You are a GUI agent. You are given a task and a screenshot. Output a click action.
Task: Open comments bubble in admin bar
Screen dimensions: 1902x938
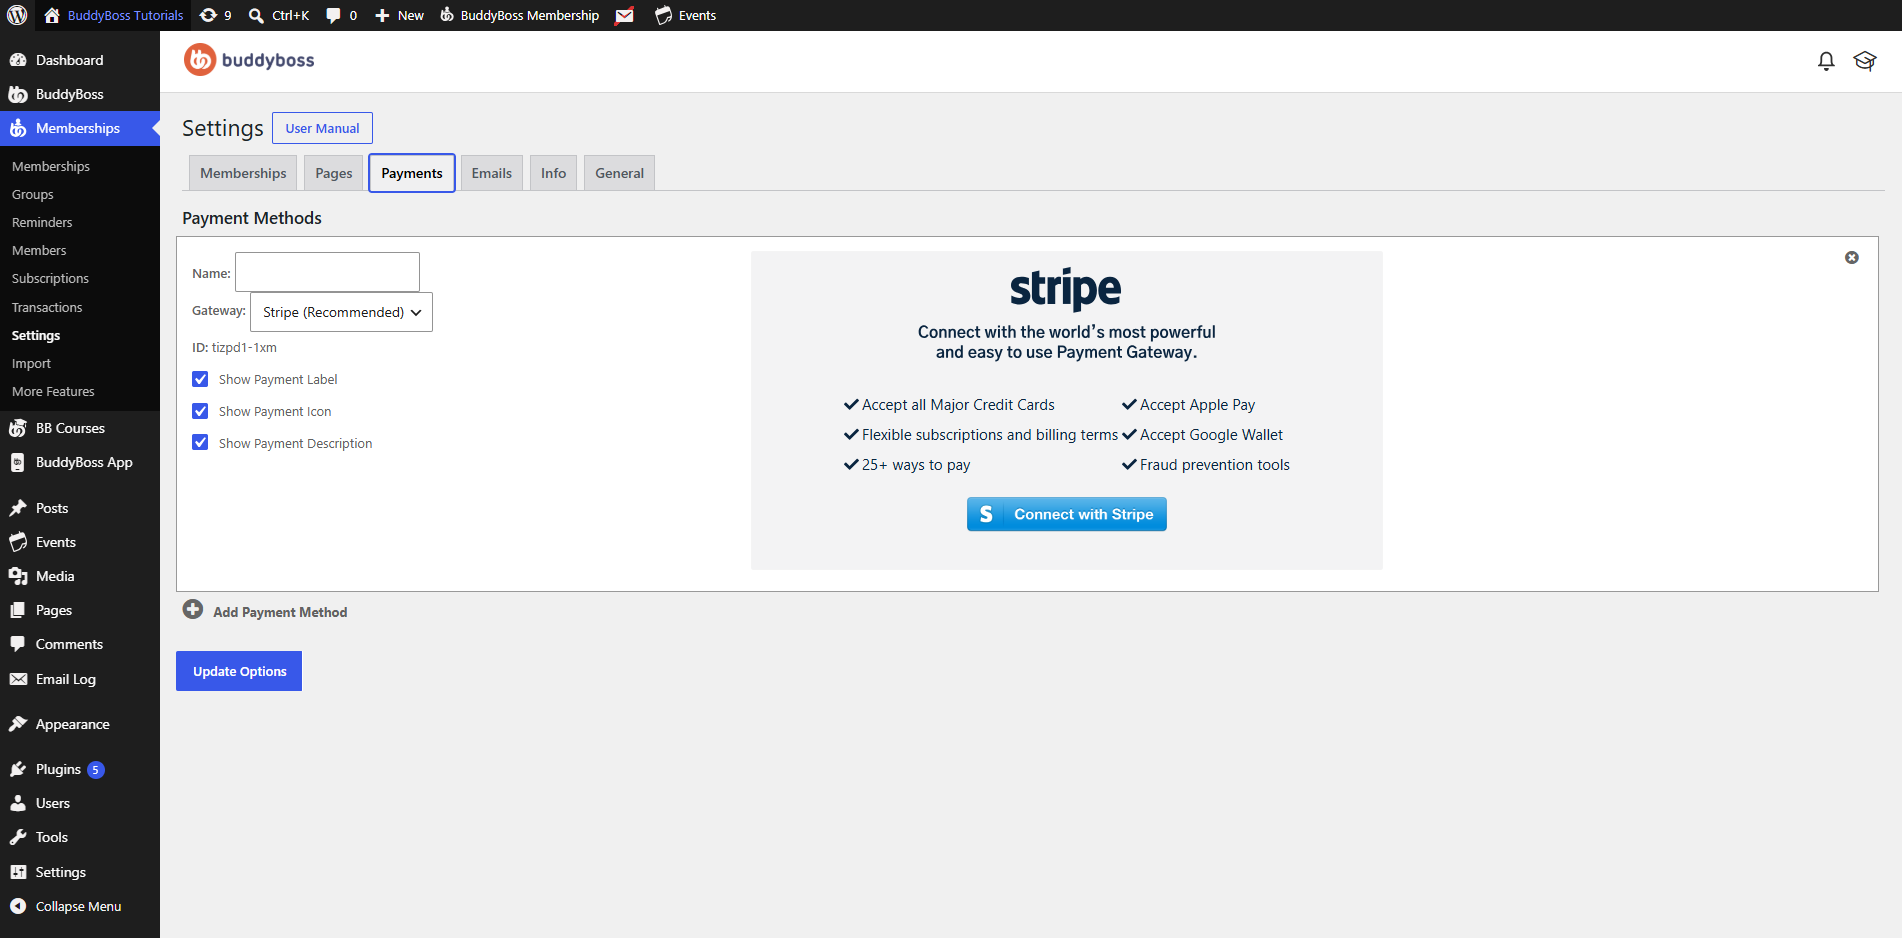pyautogui.click(x=341, y=15)
